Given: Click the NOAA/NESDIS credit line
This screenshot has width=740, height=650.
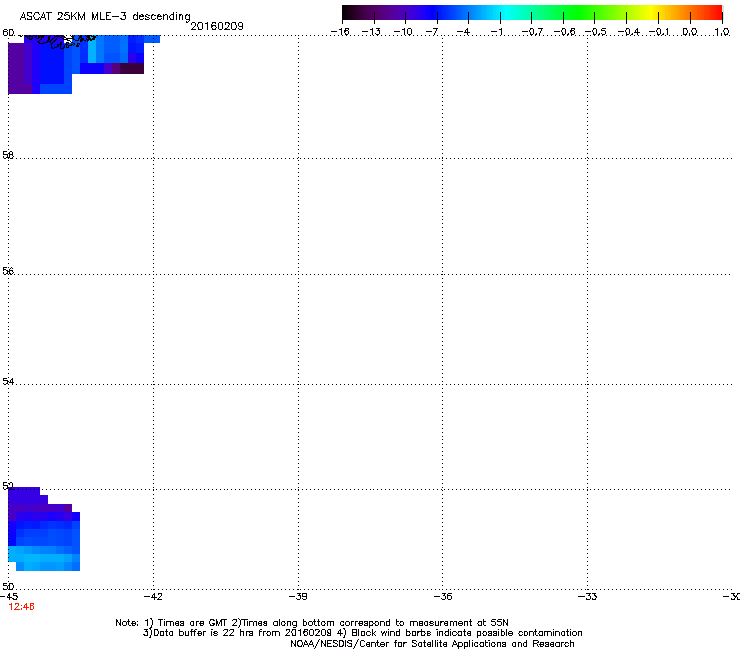Looking at the screenshot, I should coord(432,644).
